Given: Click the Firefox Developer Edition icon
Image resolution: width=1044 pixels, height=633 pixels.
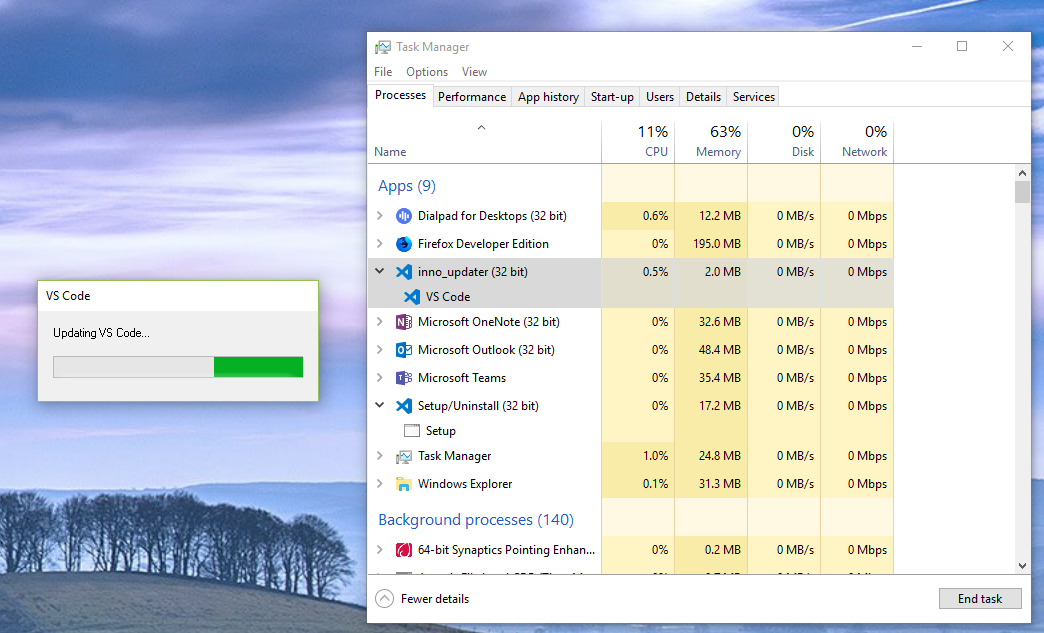Looking at the screenshot, I should click(x=404, y=243).
